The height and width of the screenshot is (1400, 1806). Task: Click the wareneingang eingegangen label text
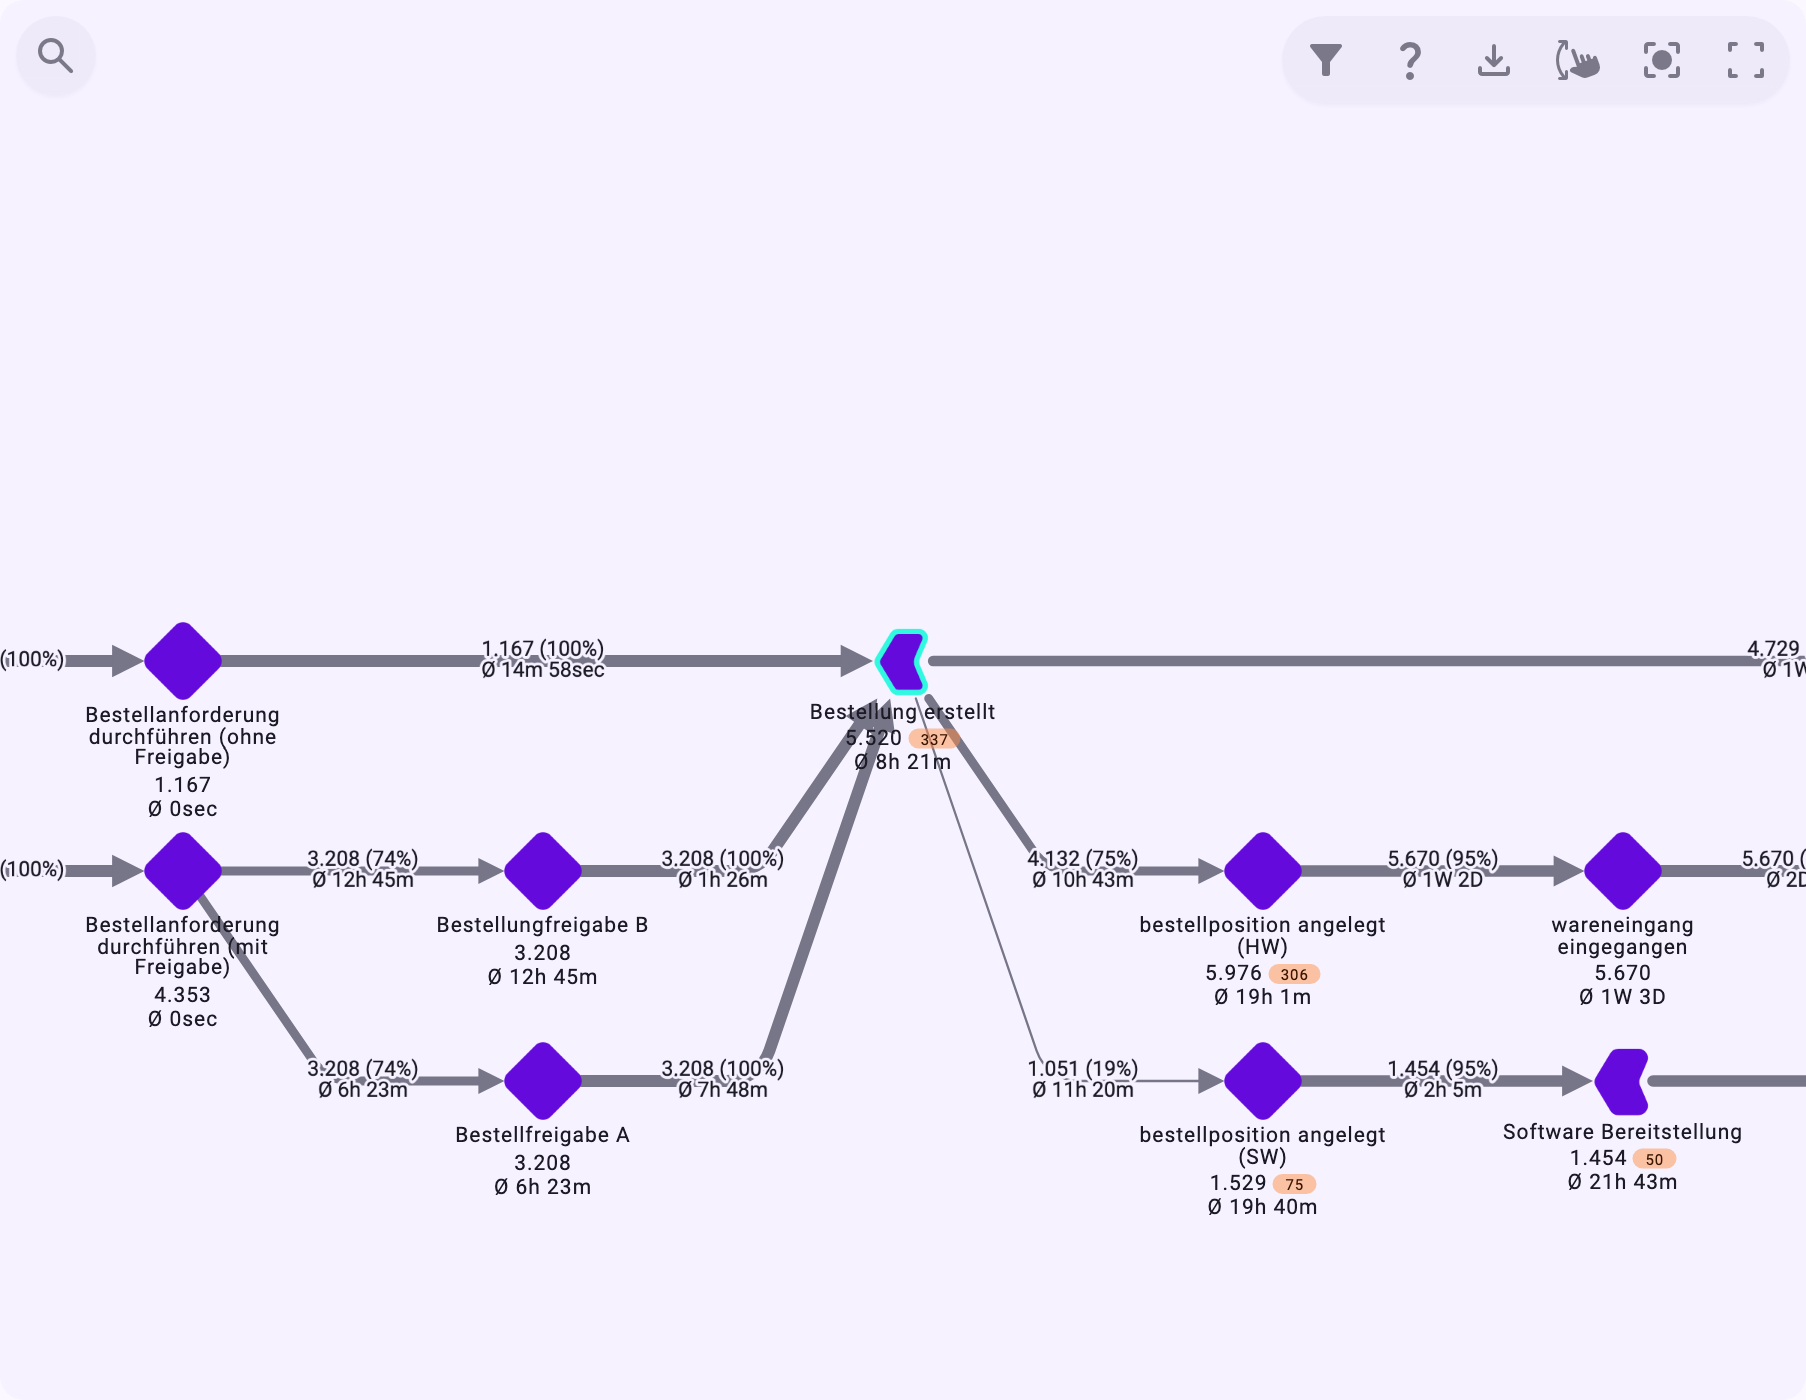click(1623, 936)
